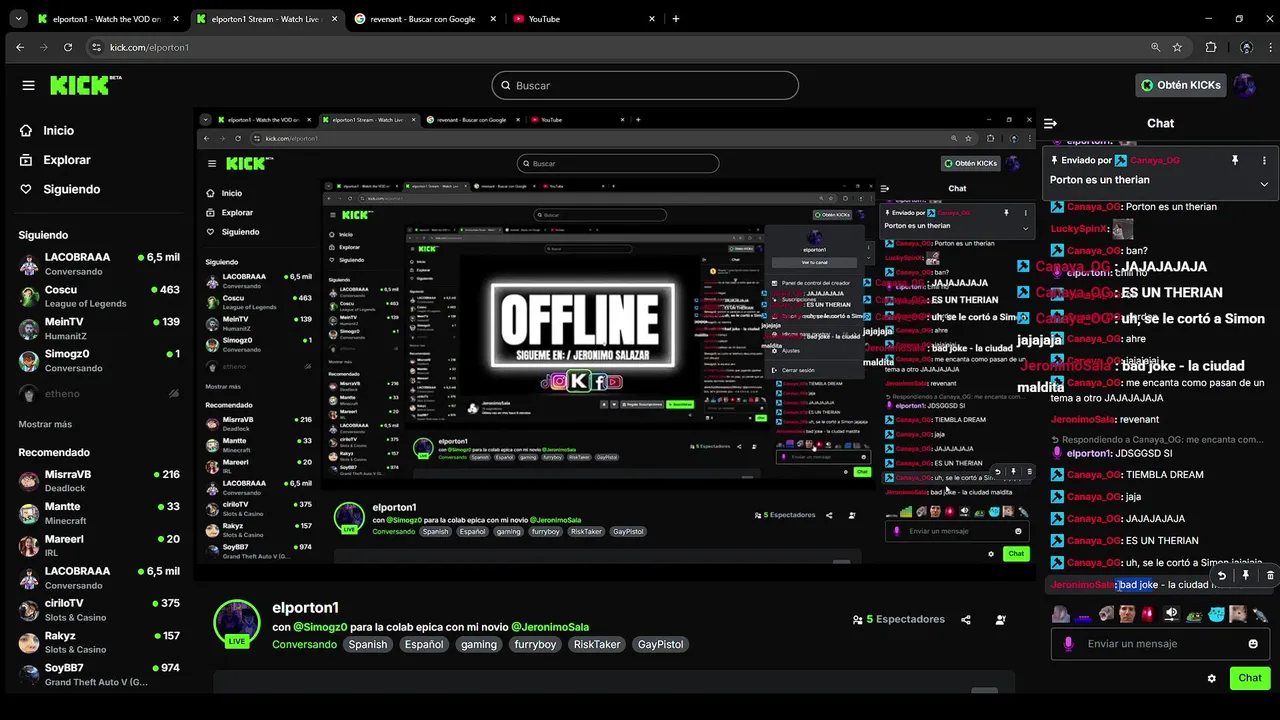The width and height of the screenshot is (1280, 720).
Task: Select the furryboy tag
Action: pyautogui.click(x=535, y=645)
